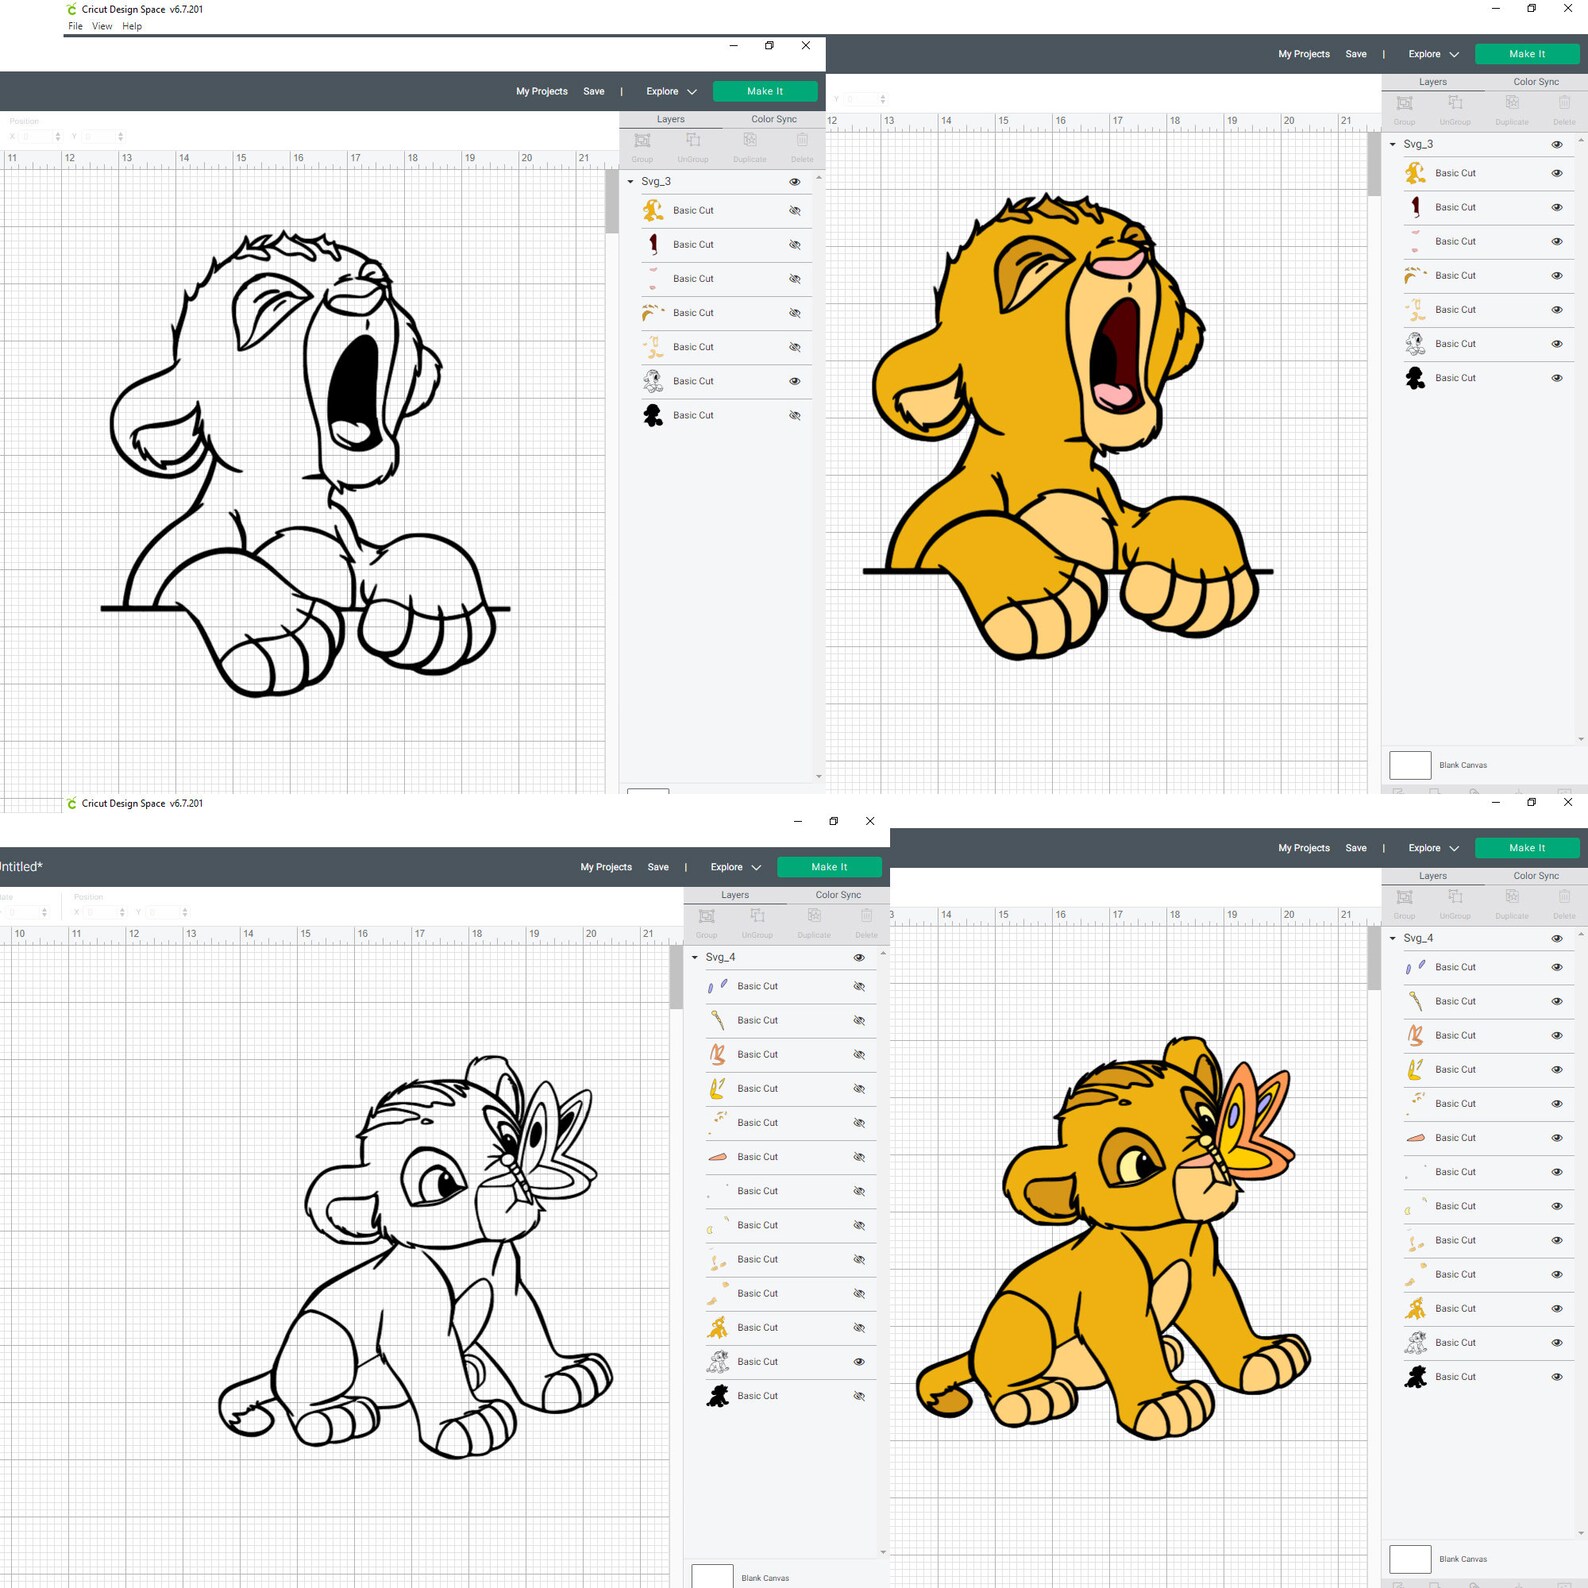Toggle Svg_4 group eye in bottom-left window
This screenshot has width=1588, height=1588.
pos(859,958)
